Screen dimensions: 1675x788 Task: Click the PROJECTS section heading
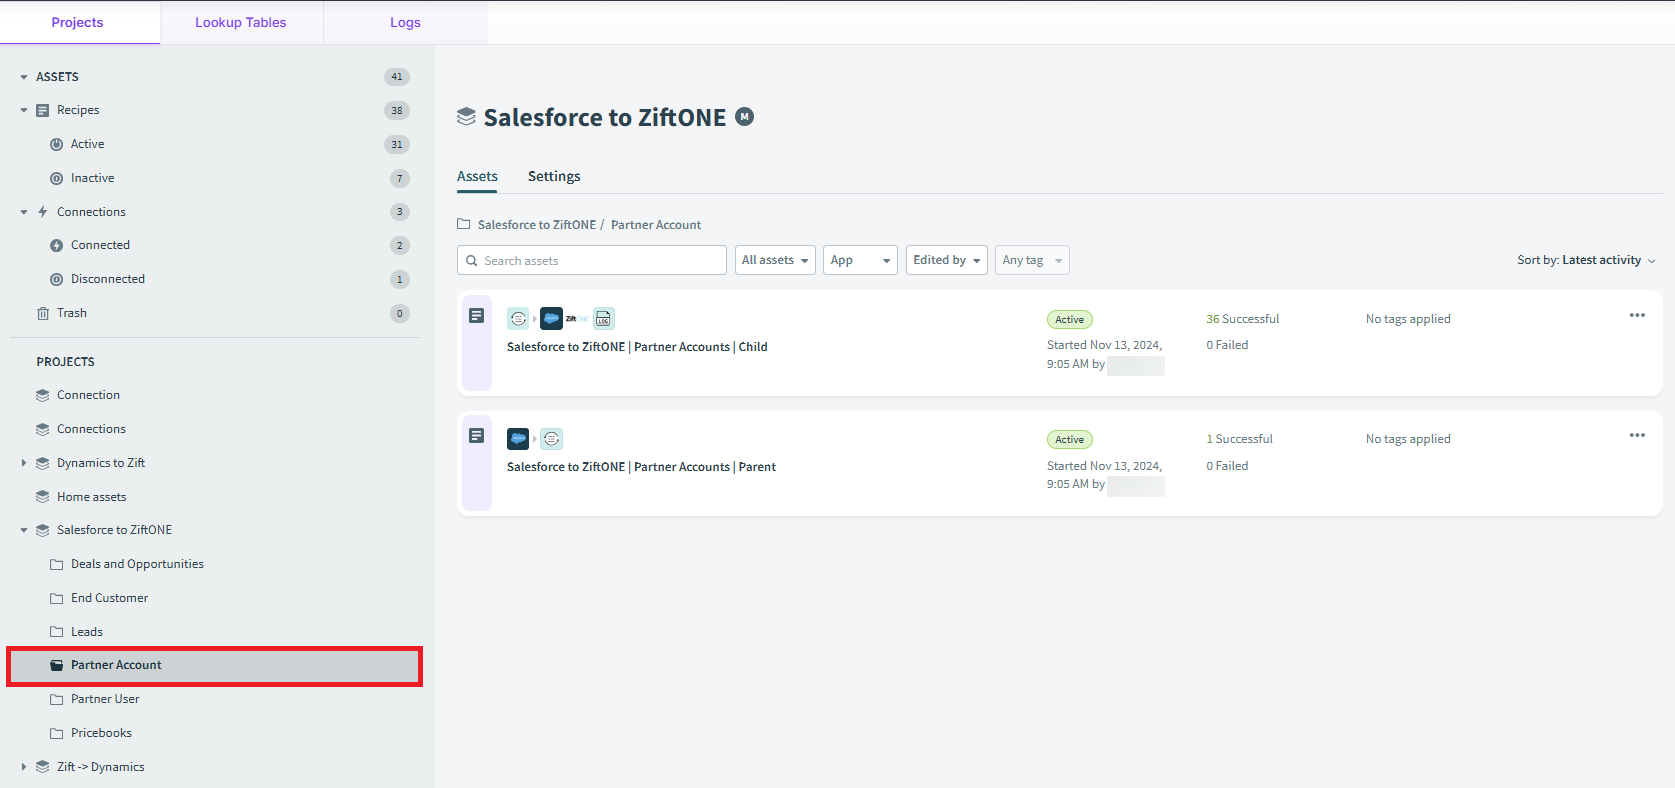66,362
